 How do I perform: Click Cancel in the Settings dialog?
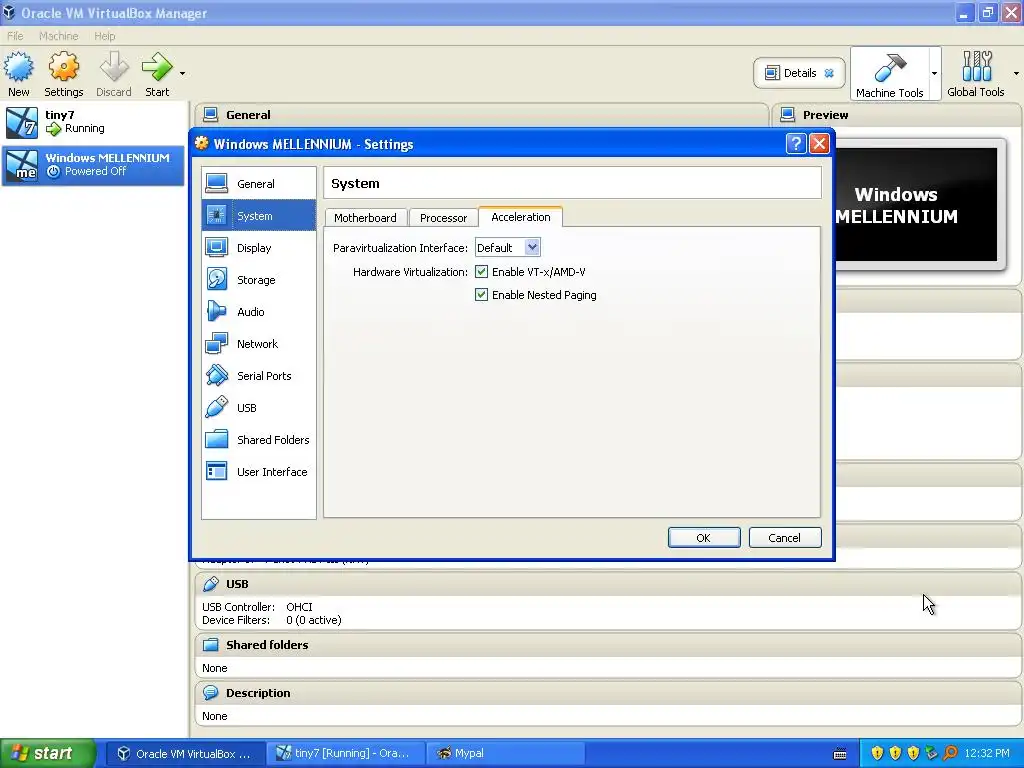[784, 537]
